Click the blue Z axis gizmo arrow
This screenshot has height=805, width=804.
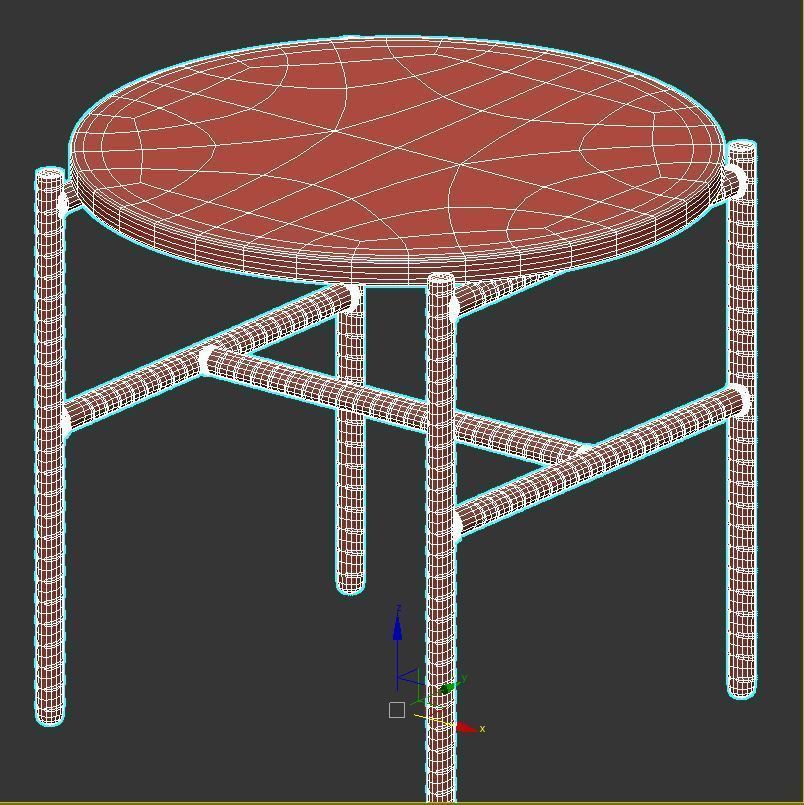[397, 630]
